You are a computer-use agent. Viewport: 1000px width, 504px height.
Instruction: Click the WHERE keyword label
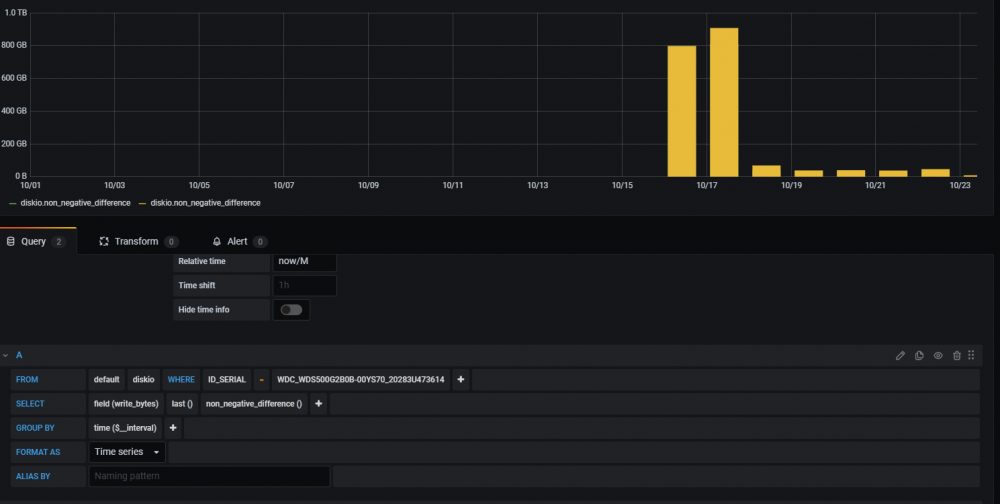tap(181, 380)
